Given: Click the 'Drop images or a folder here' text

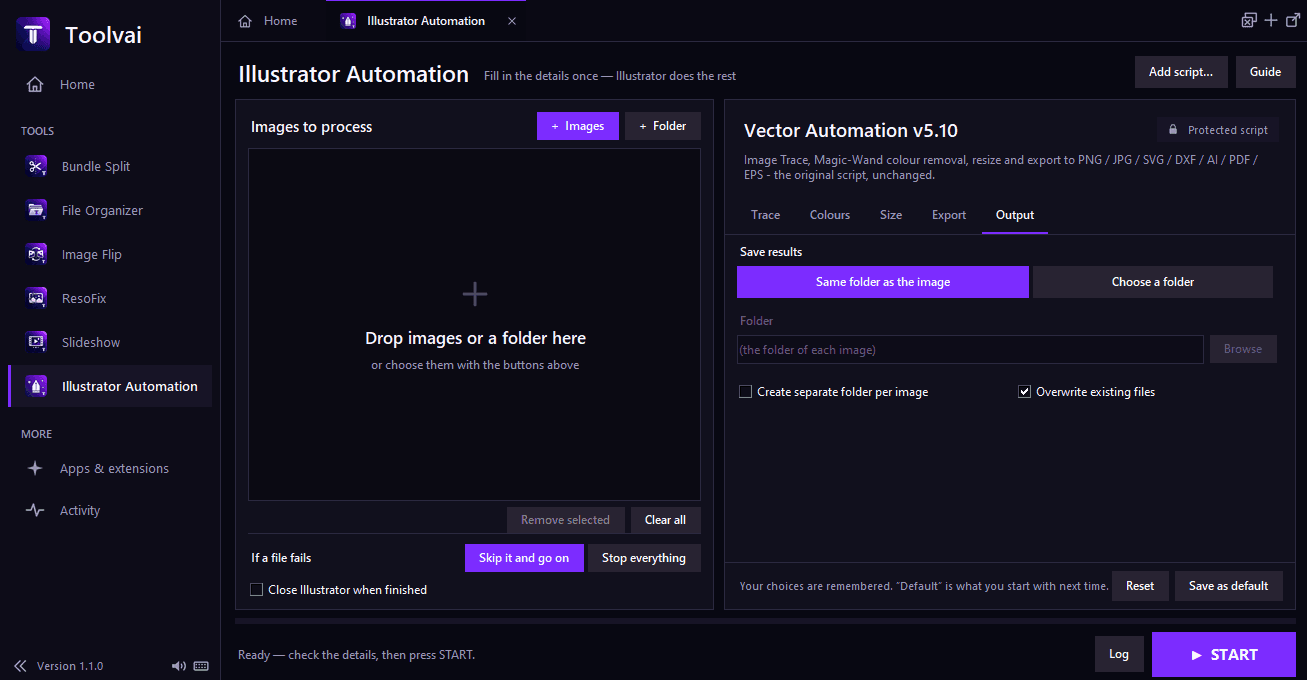Looking at the screenshot, I should click(x=475, y=338).
